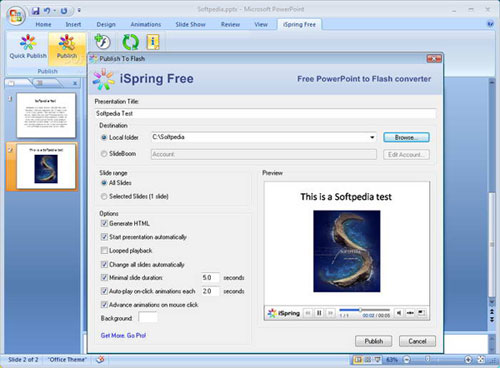Toggle Minimal slide duration checkbox
The width and height of the screenshot is (500, 368).
(104, 277)
